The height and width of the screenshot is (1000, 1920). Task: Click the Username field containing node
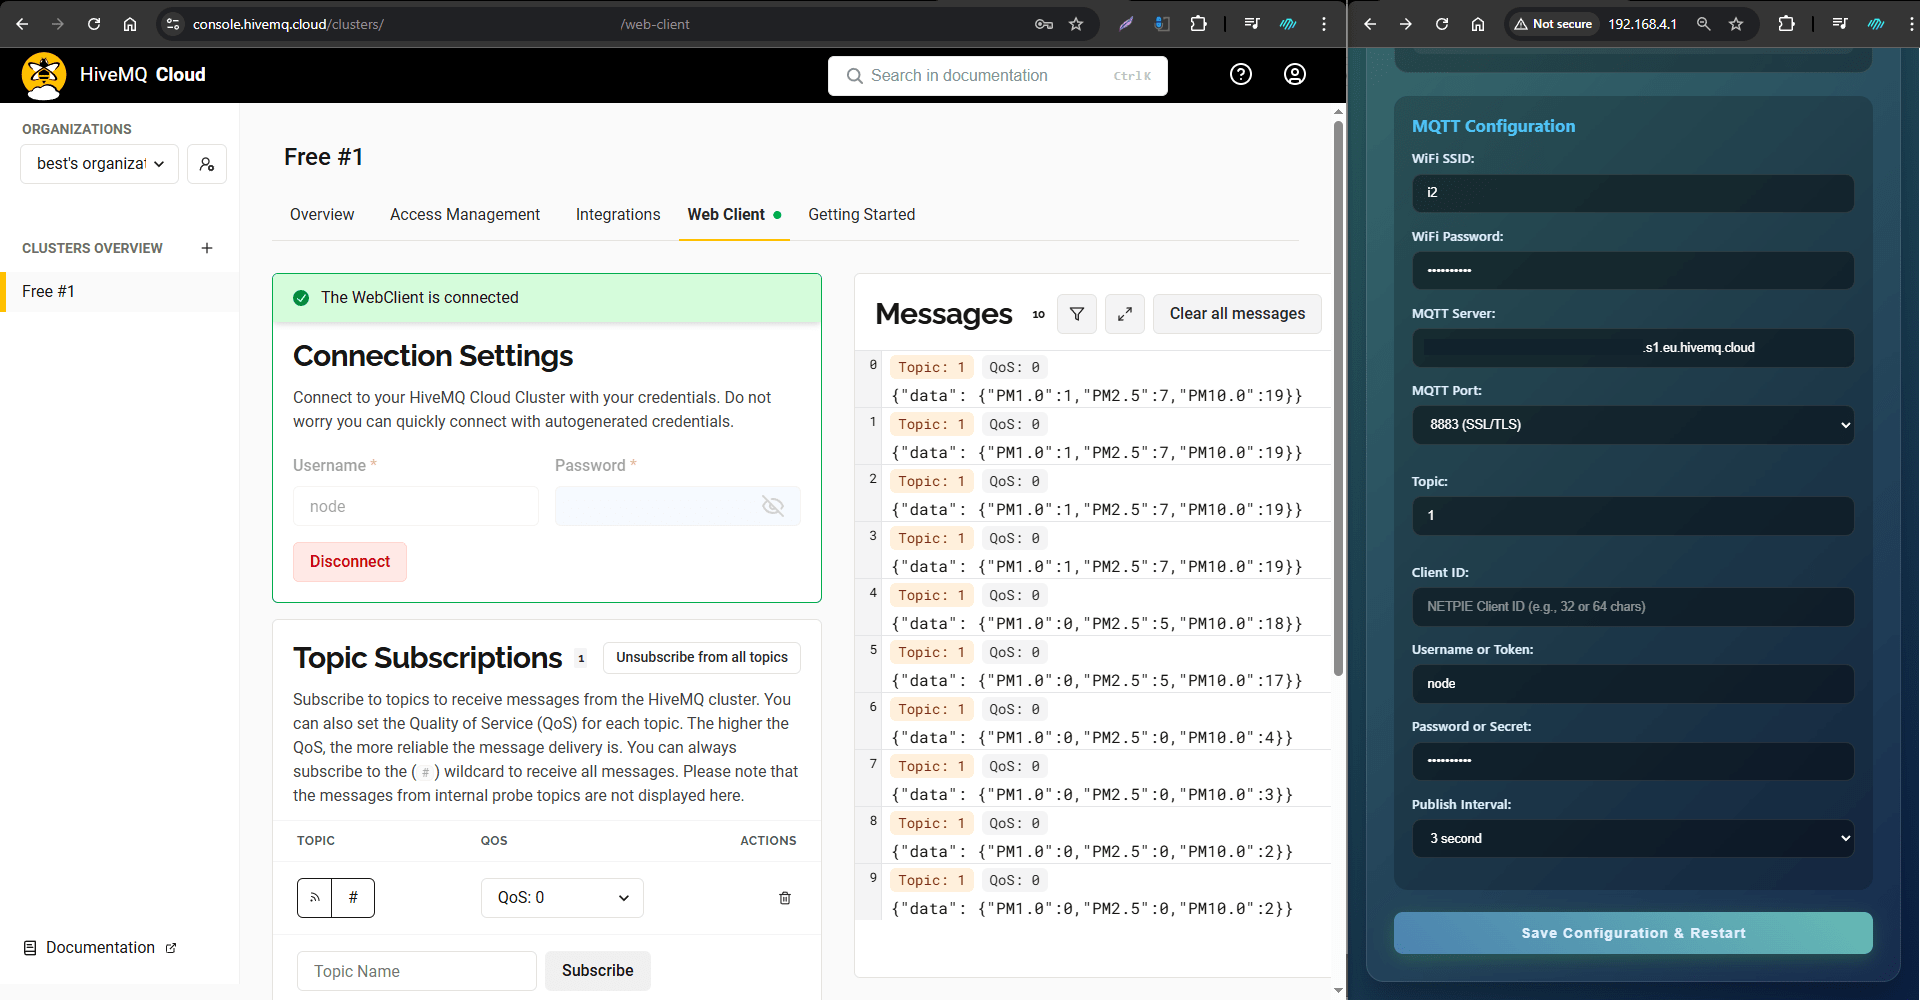(416, 506)
